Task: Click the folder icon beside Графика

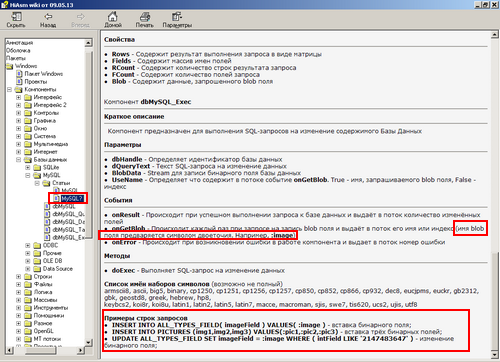Action: tap(28, 121)
